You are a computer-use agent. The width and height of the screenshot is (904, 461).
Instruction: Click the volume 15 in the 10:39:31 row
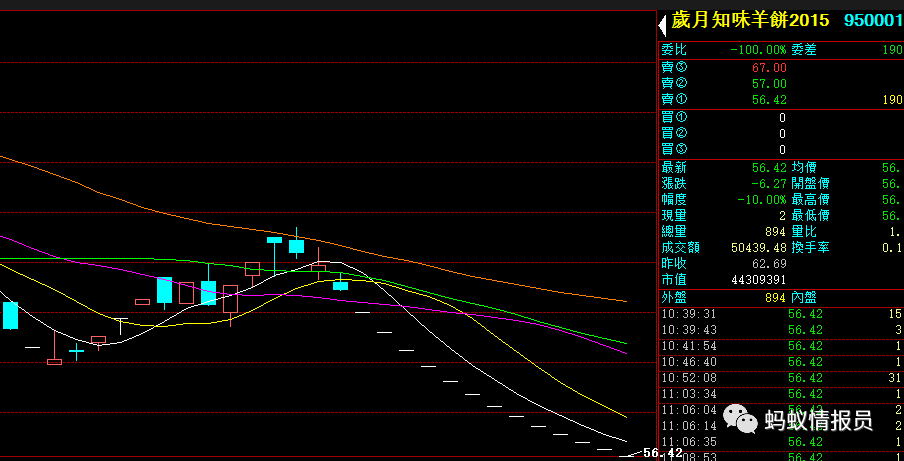pos(895,315)
